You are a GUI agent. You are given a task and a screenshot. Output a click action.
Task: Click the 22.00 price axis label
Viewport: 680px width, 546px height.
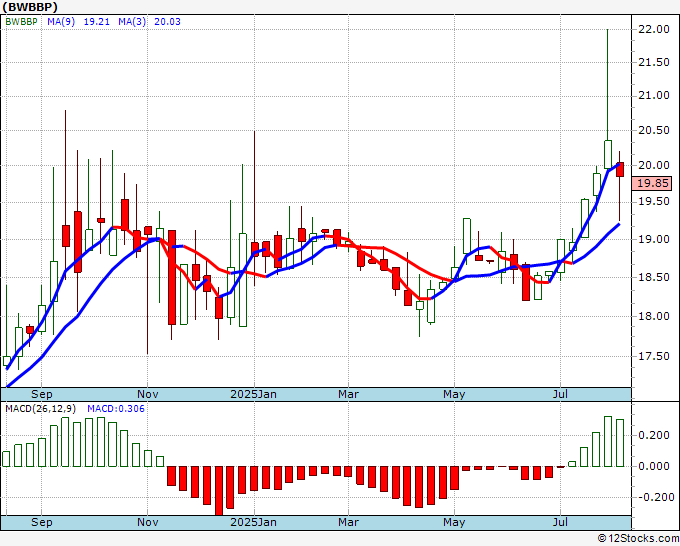654,29
